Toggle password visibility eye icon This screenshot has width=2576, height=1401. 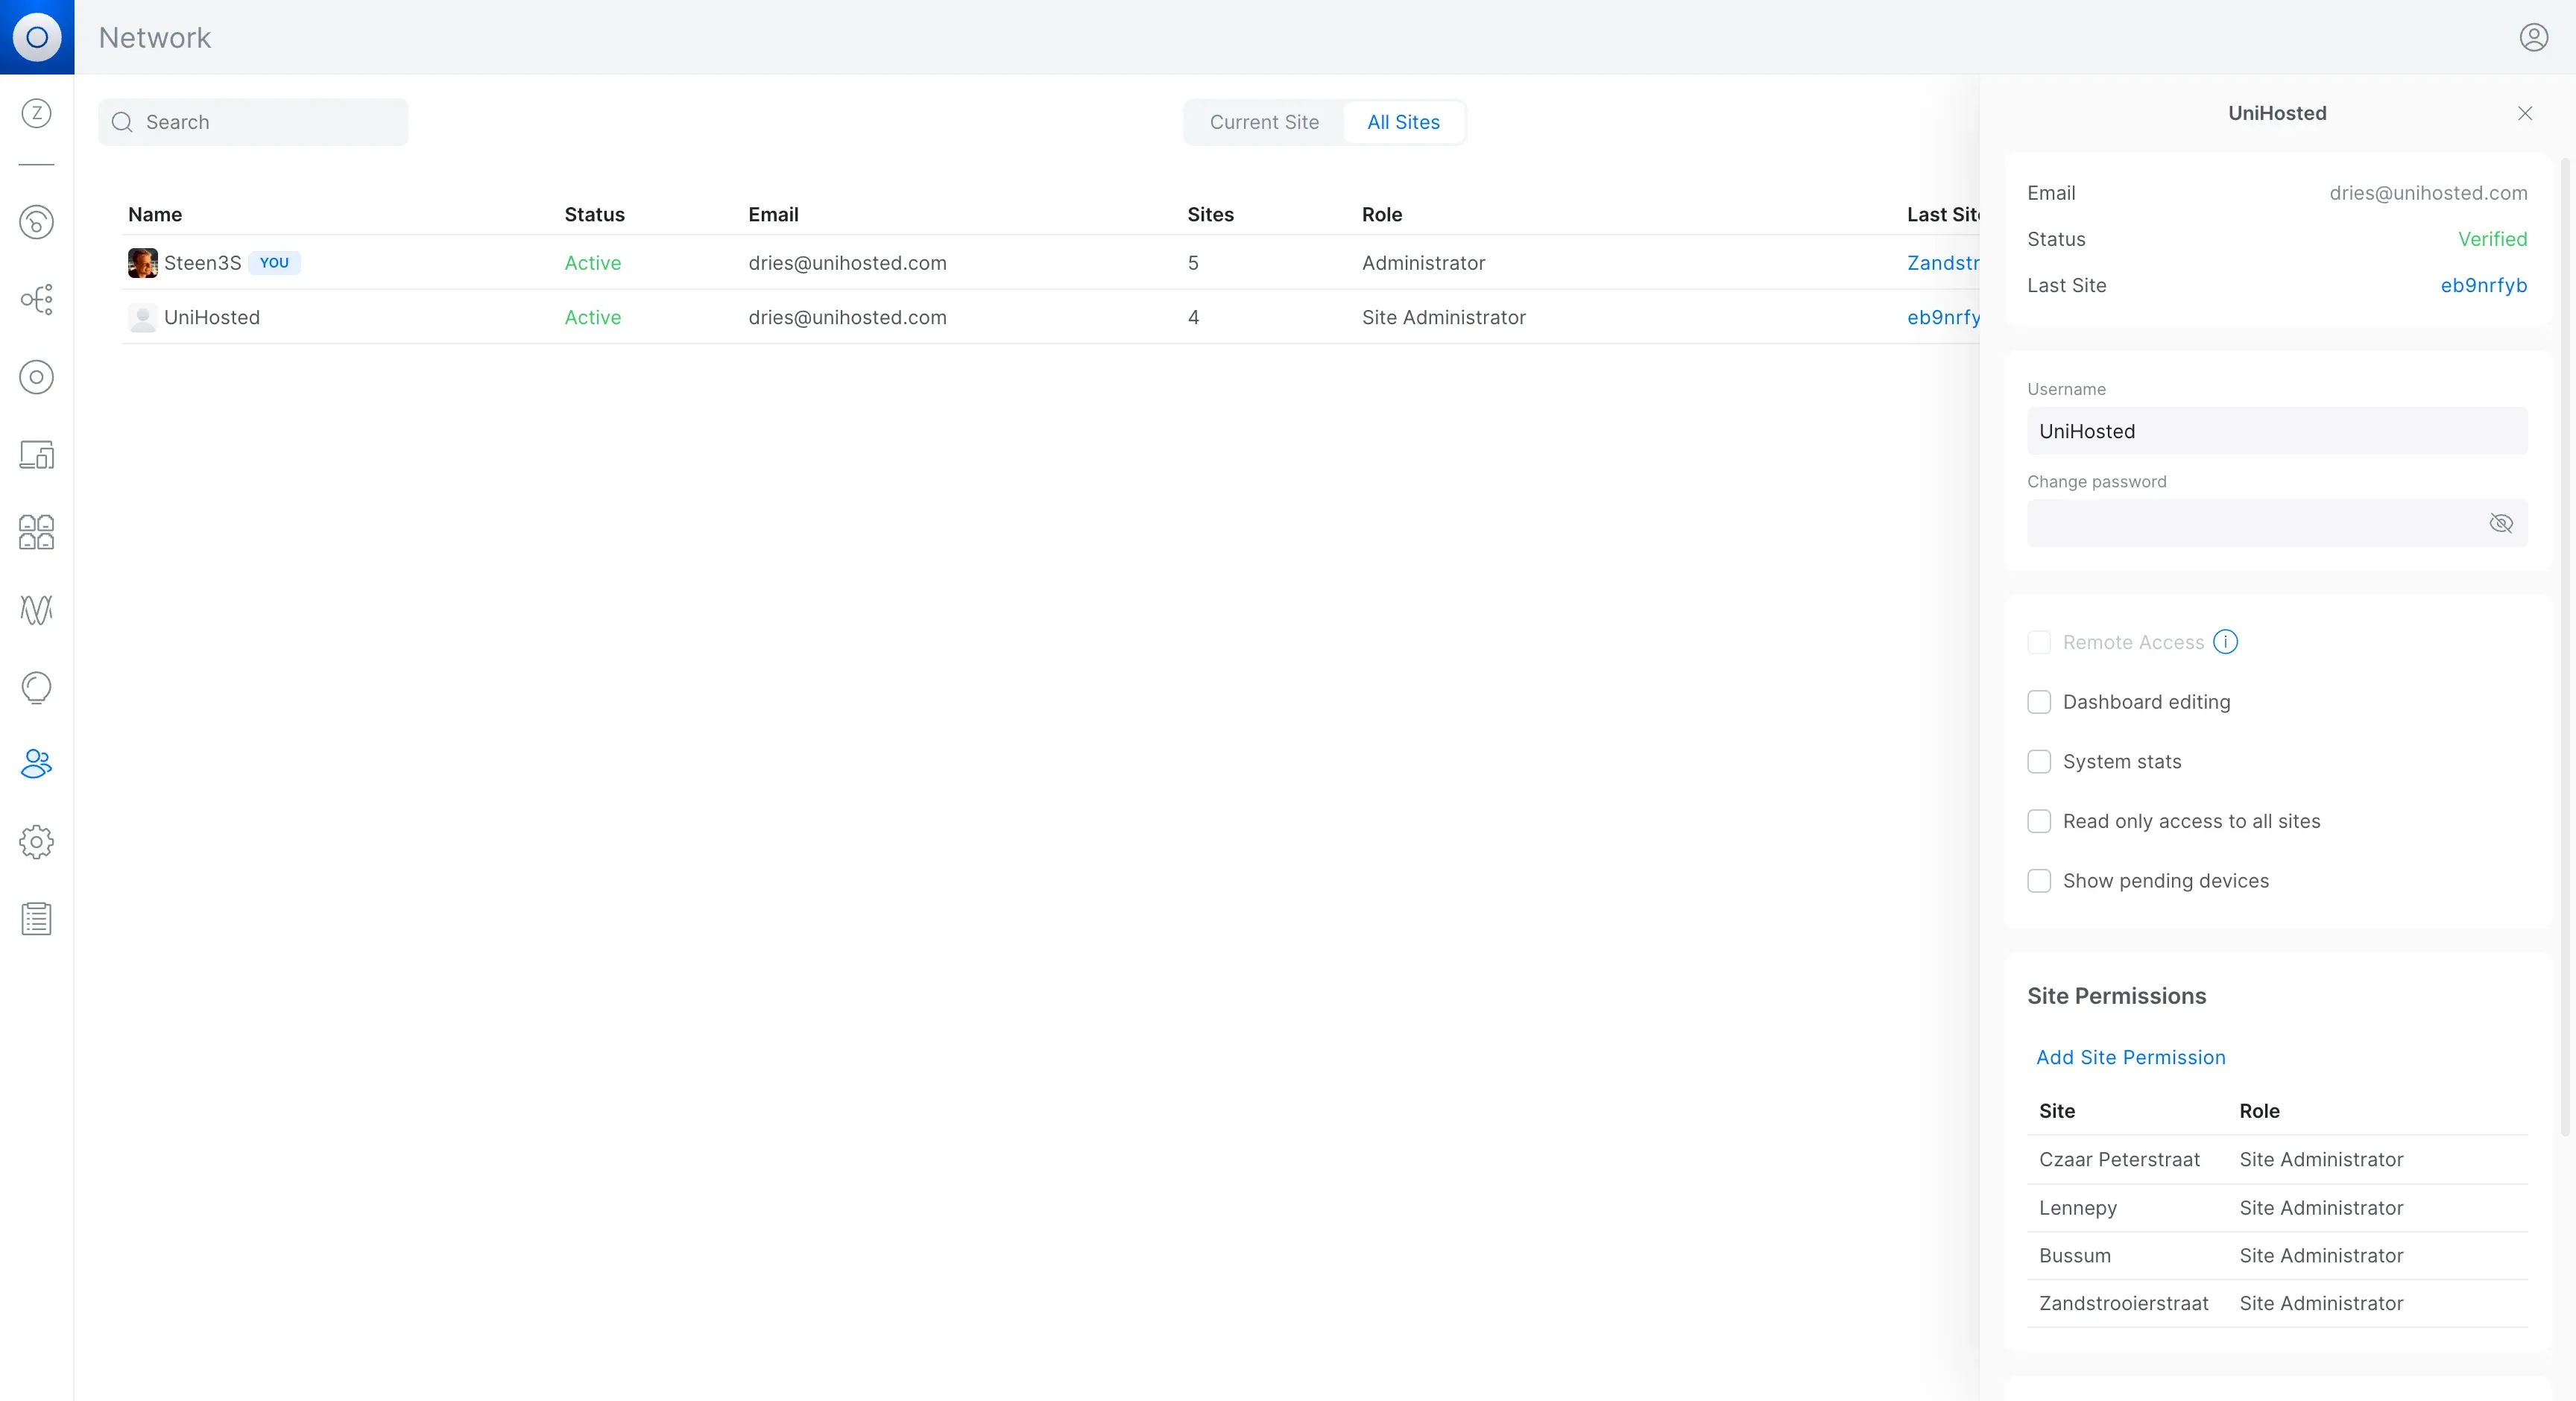[2500, 523]
